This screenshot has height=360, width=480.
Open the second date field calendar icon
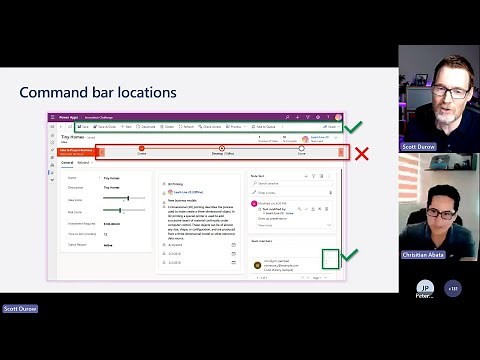click(234, 254)
